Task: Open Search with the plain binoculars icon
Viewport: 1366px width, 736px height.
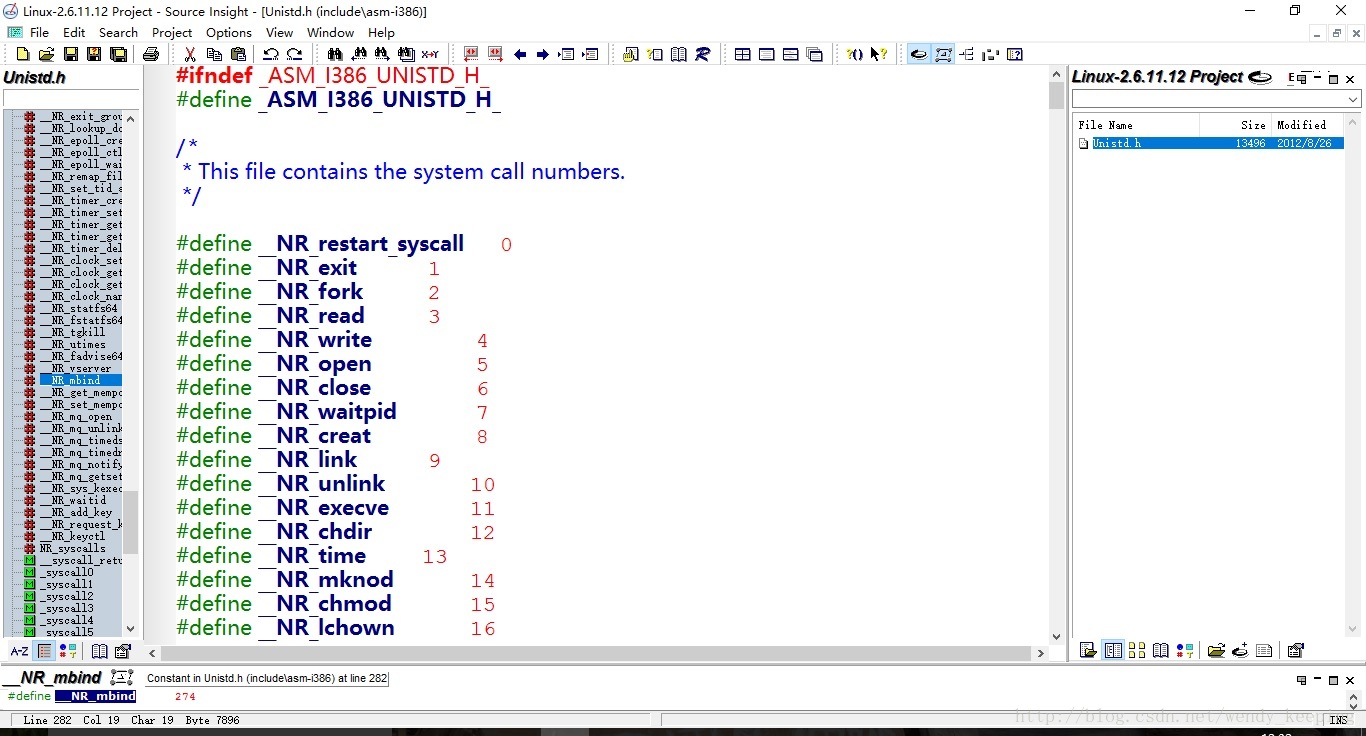Action: (x=334, y=54)
